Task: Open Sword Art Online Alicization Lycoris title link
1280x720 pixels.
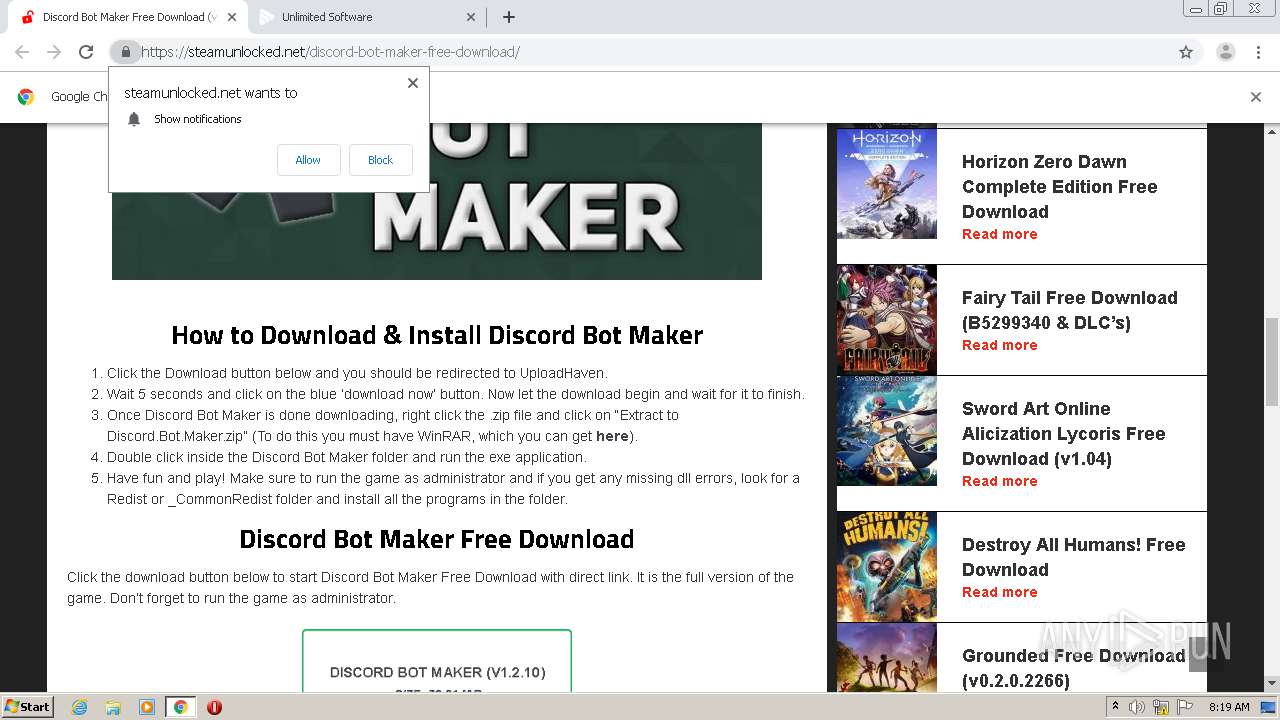Action: coord(1064,433)
